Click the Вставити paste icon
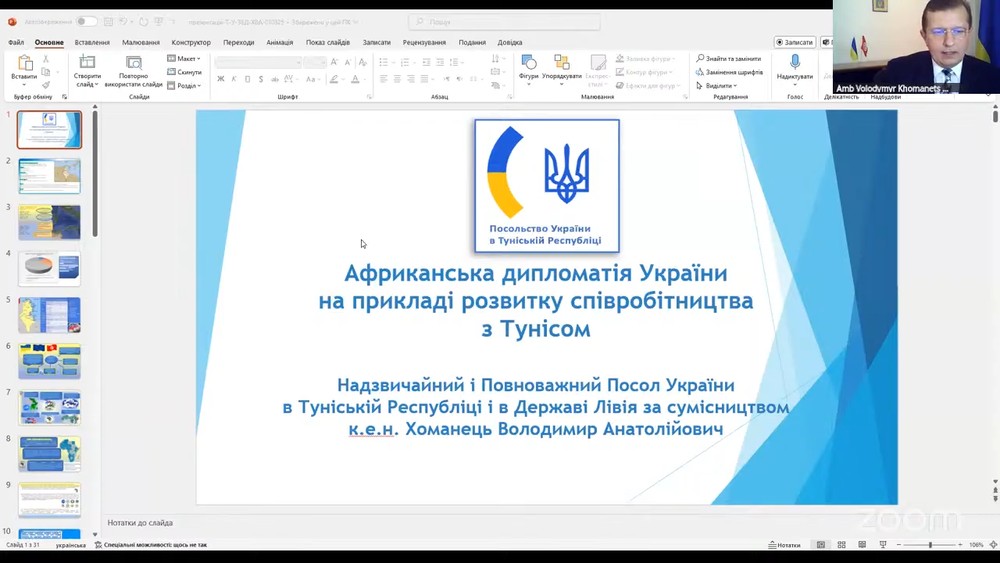 (24, 63)
